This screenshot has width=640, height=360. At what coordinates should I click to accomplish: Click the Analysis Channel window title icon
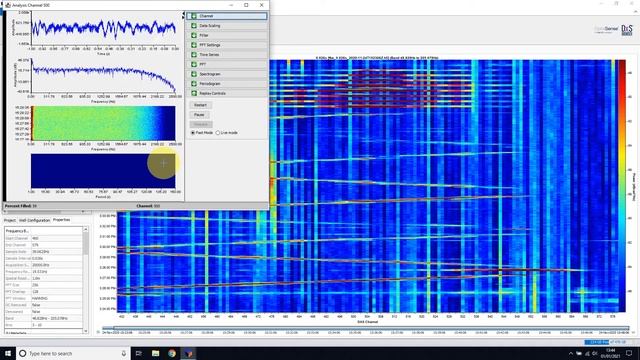[8, 5]
